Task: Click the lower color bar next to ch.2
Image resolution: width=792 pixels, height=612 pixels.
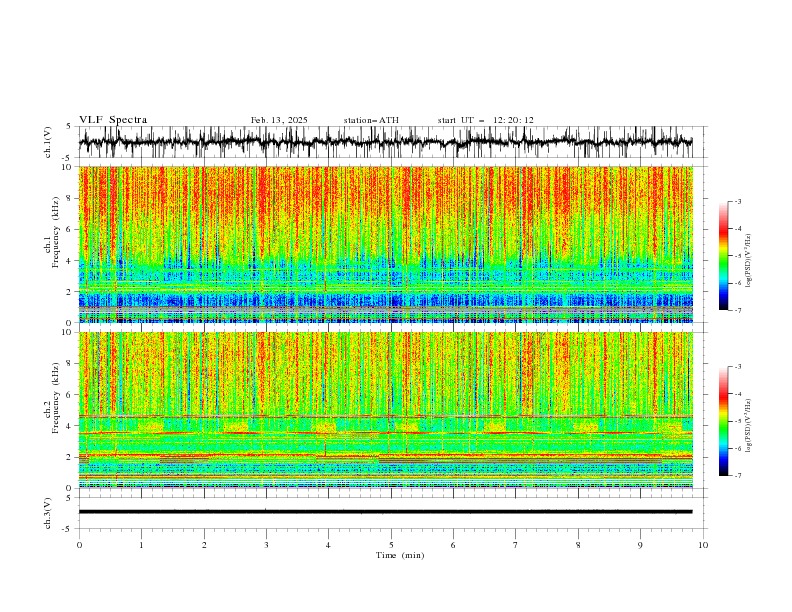Action: pos(723,421)
